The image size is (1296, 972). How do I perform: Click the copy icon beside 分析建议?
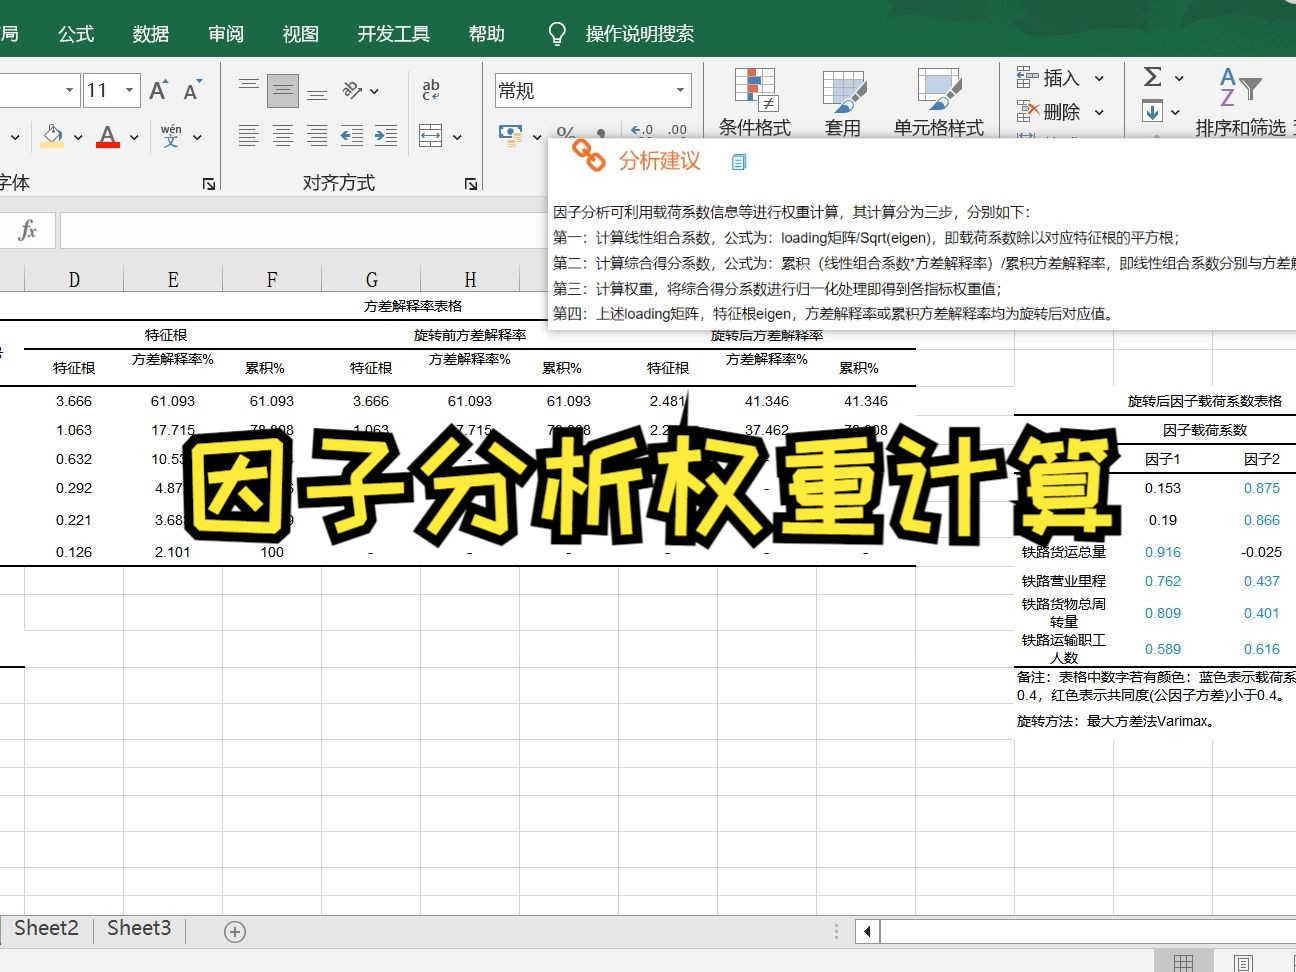(739, 161)
